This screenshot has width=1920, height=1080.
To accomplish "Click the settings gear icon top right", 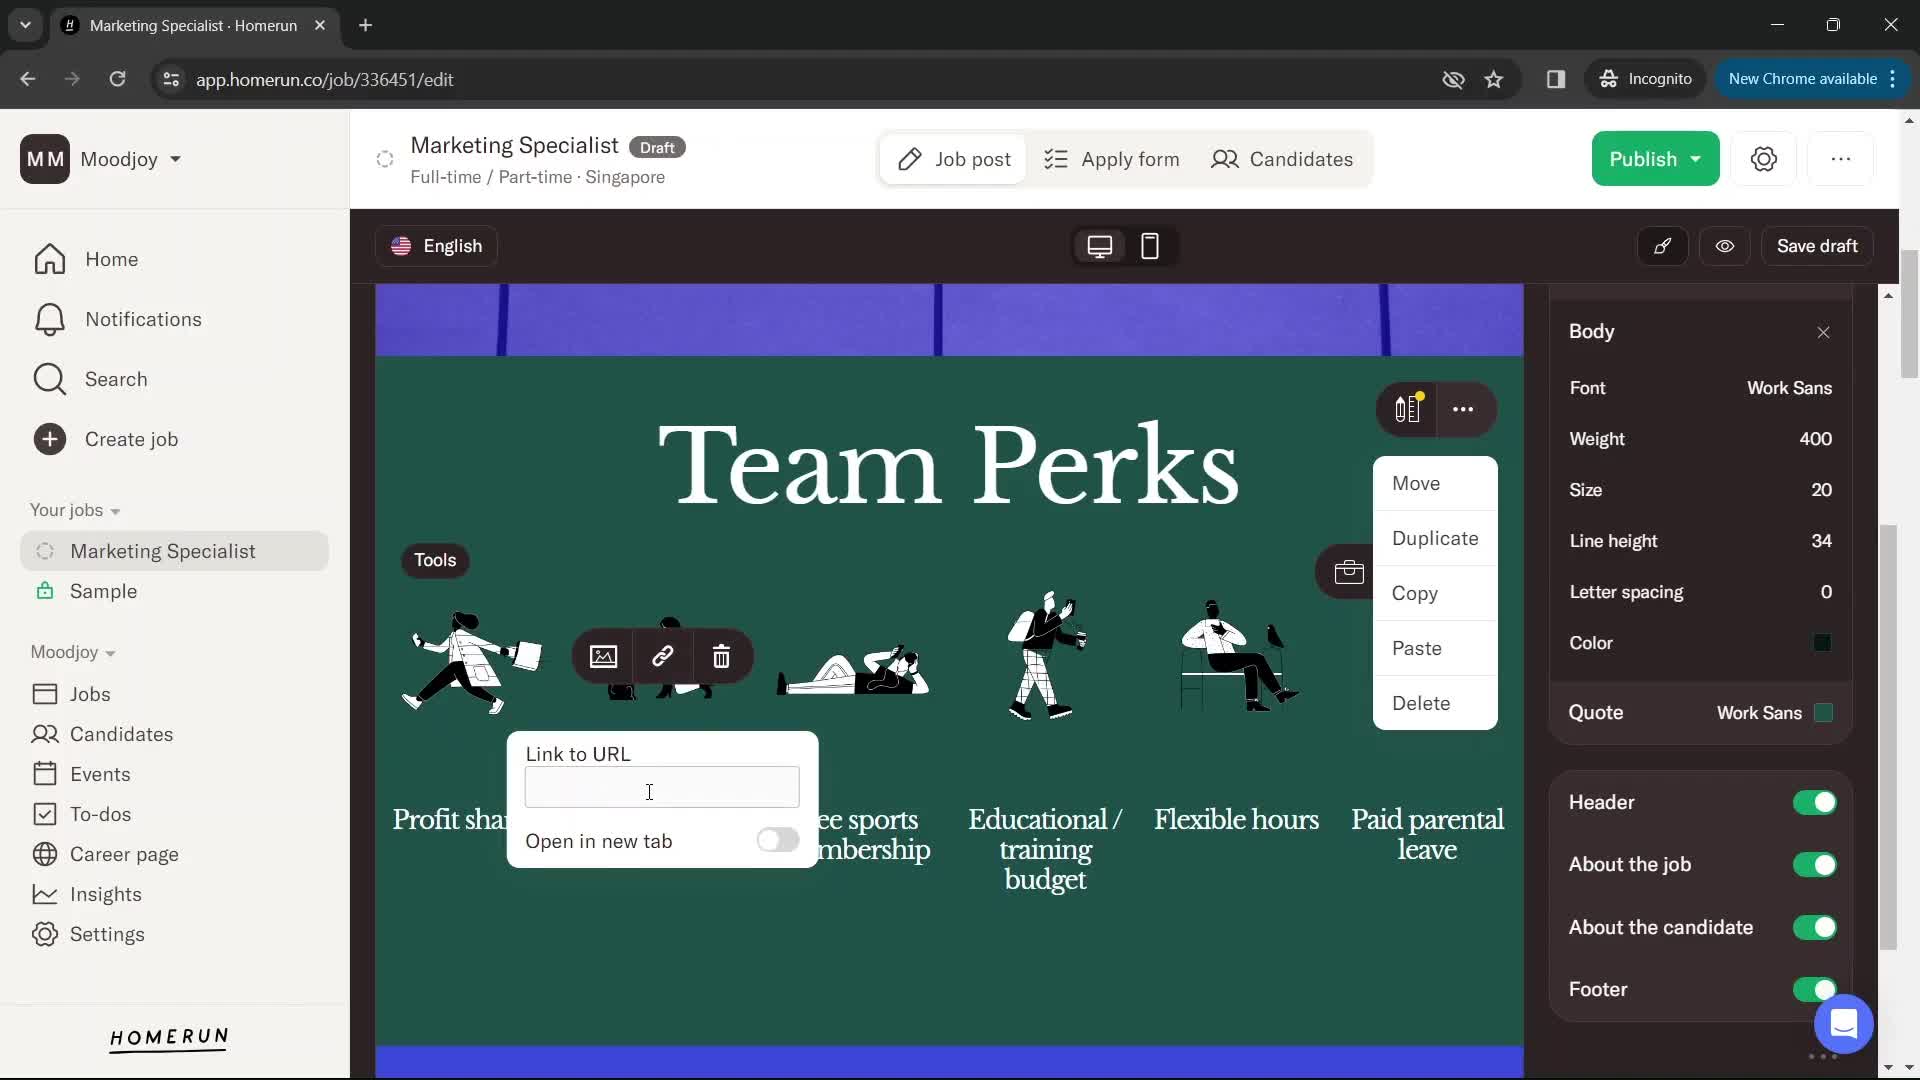I will pos(1764,158).
